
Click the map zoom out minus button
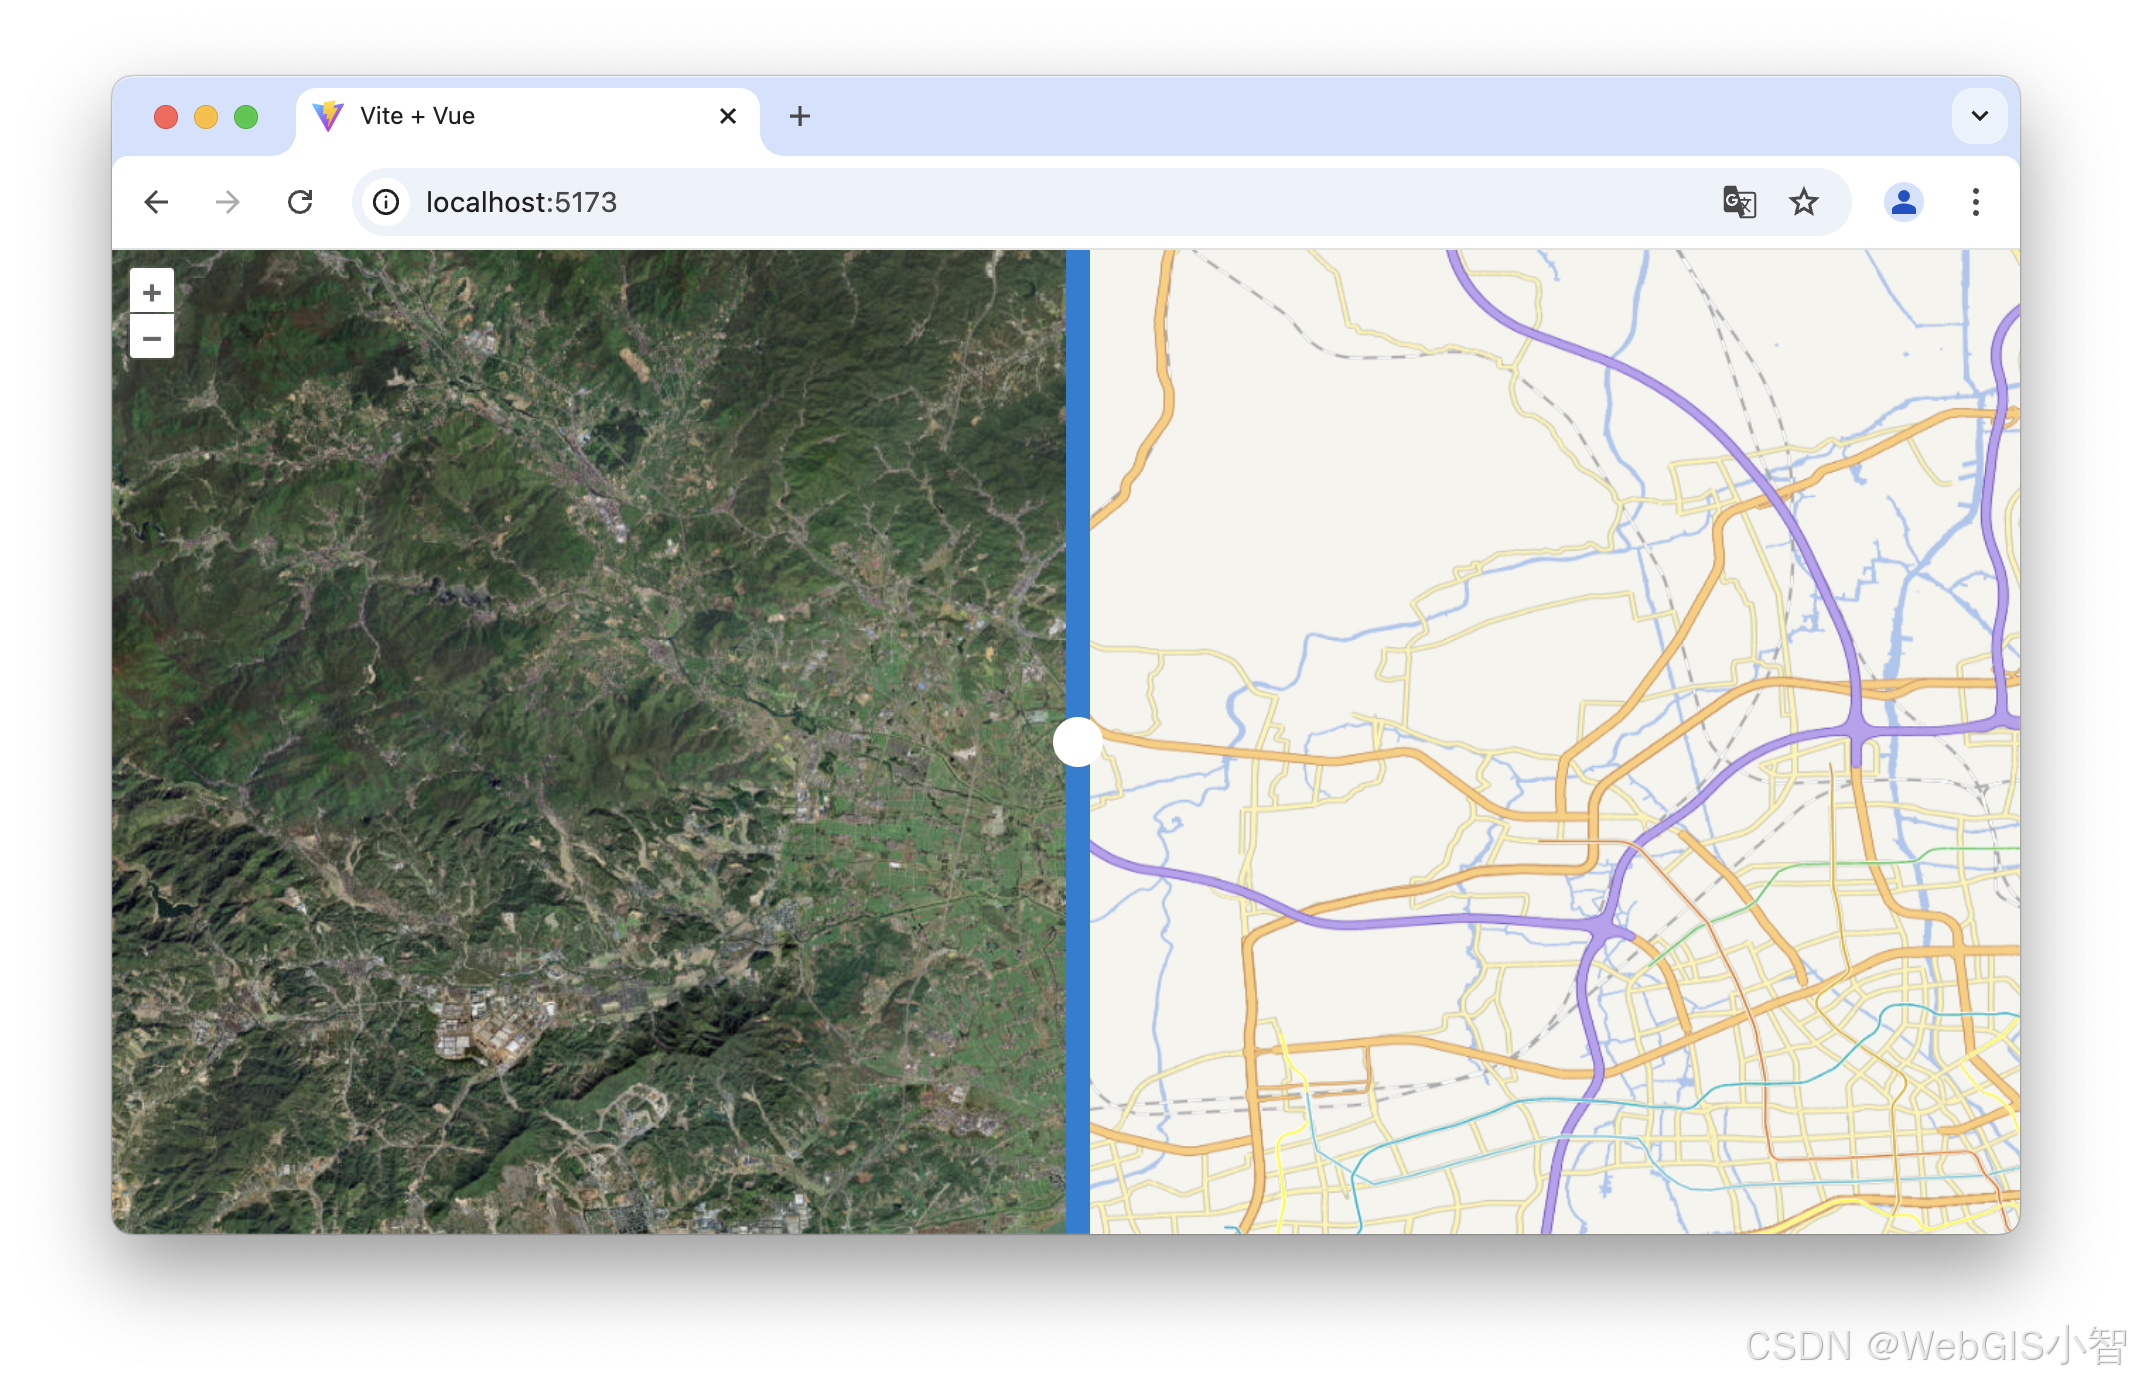coord(152,338)
